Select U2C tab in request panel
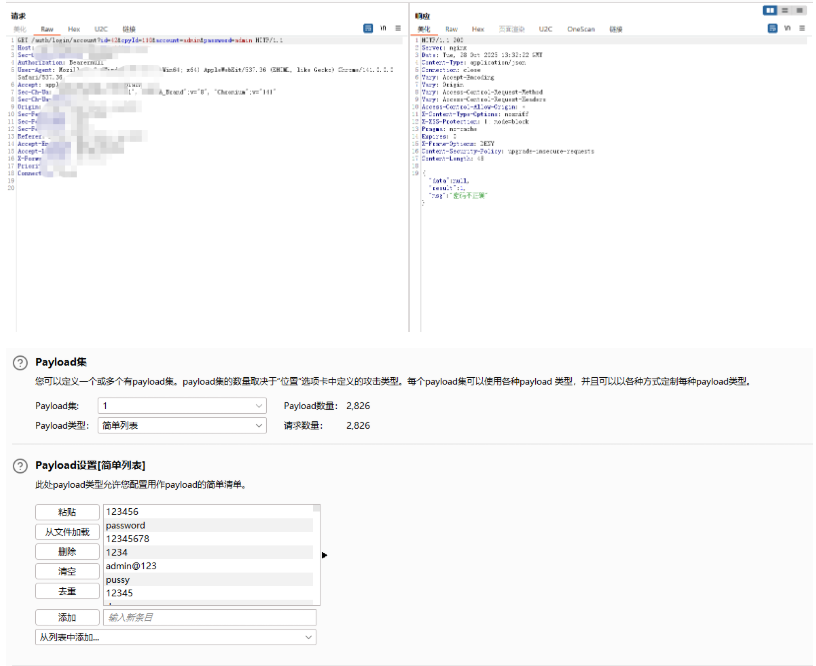This screenshot has width=816, height=666. [101, 29]
